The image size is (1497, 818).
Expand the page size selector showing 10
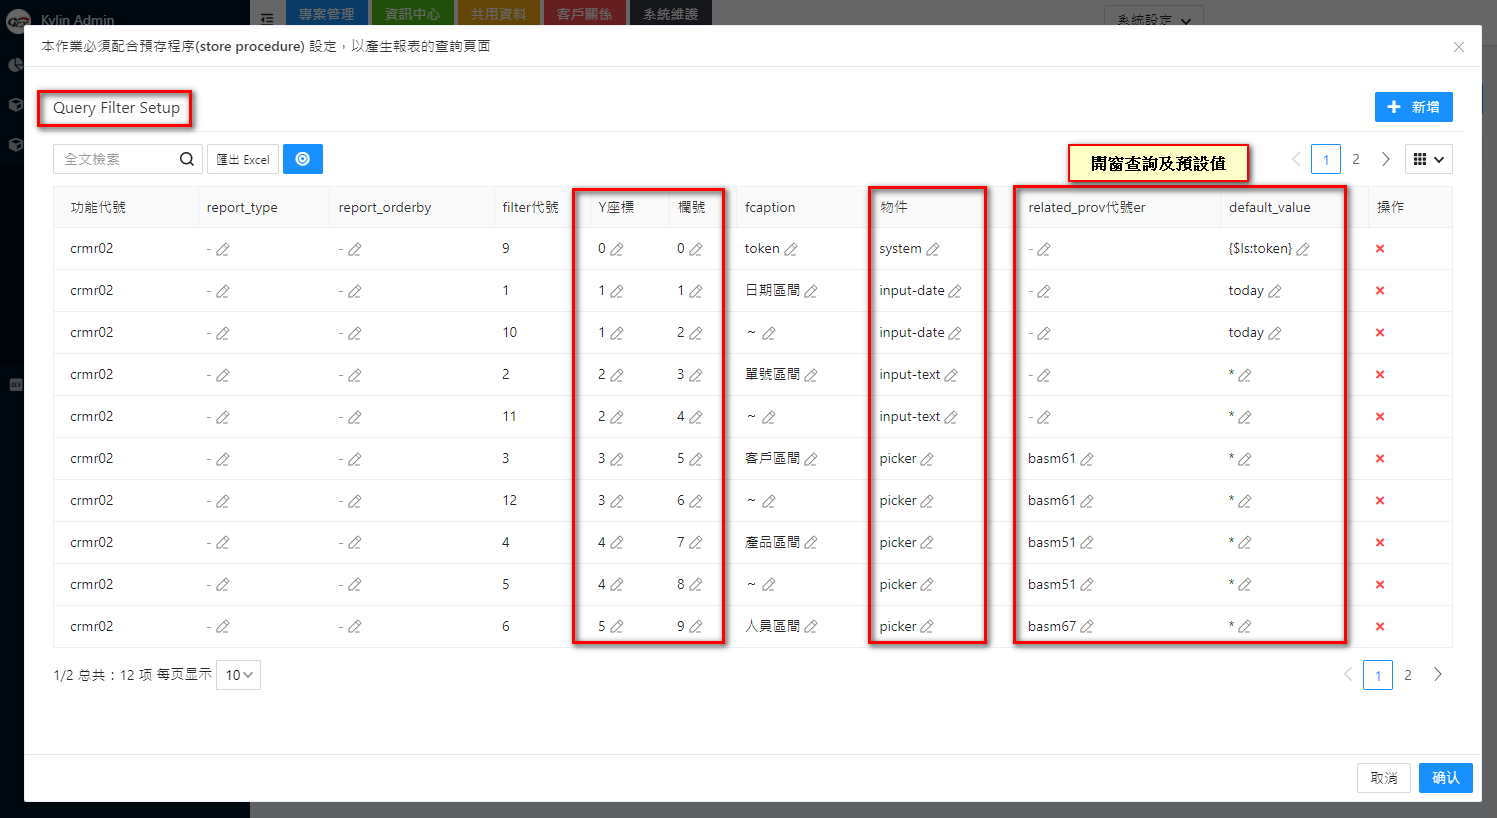(239, 675)
